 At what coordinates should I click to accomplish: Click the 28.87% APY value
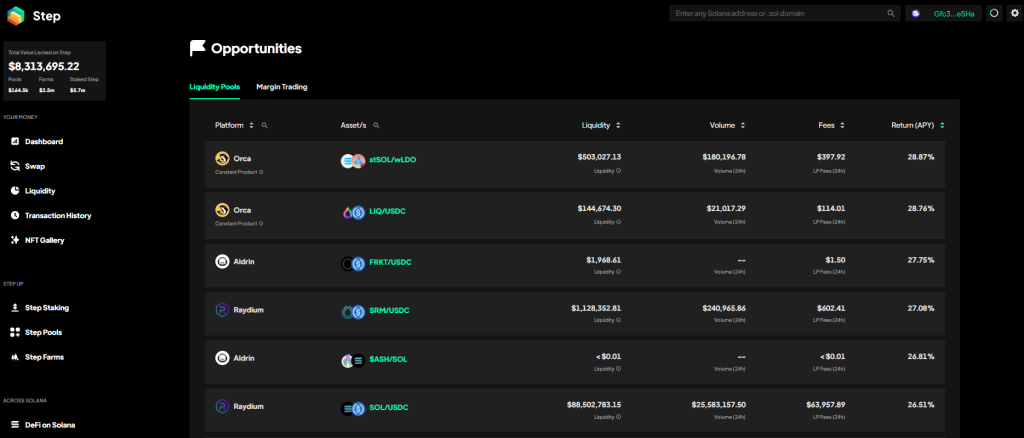921,157
